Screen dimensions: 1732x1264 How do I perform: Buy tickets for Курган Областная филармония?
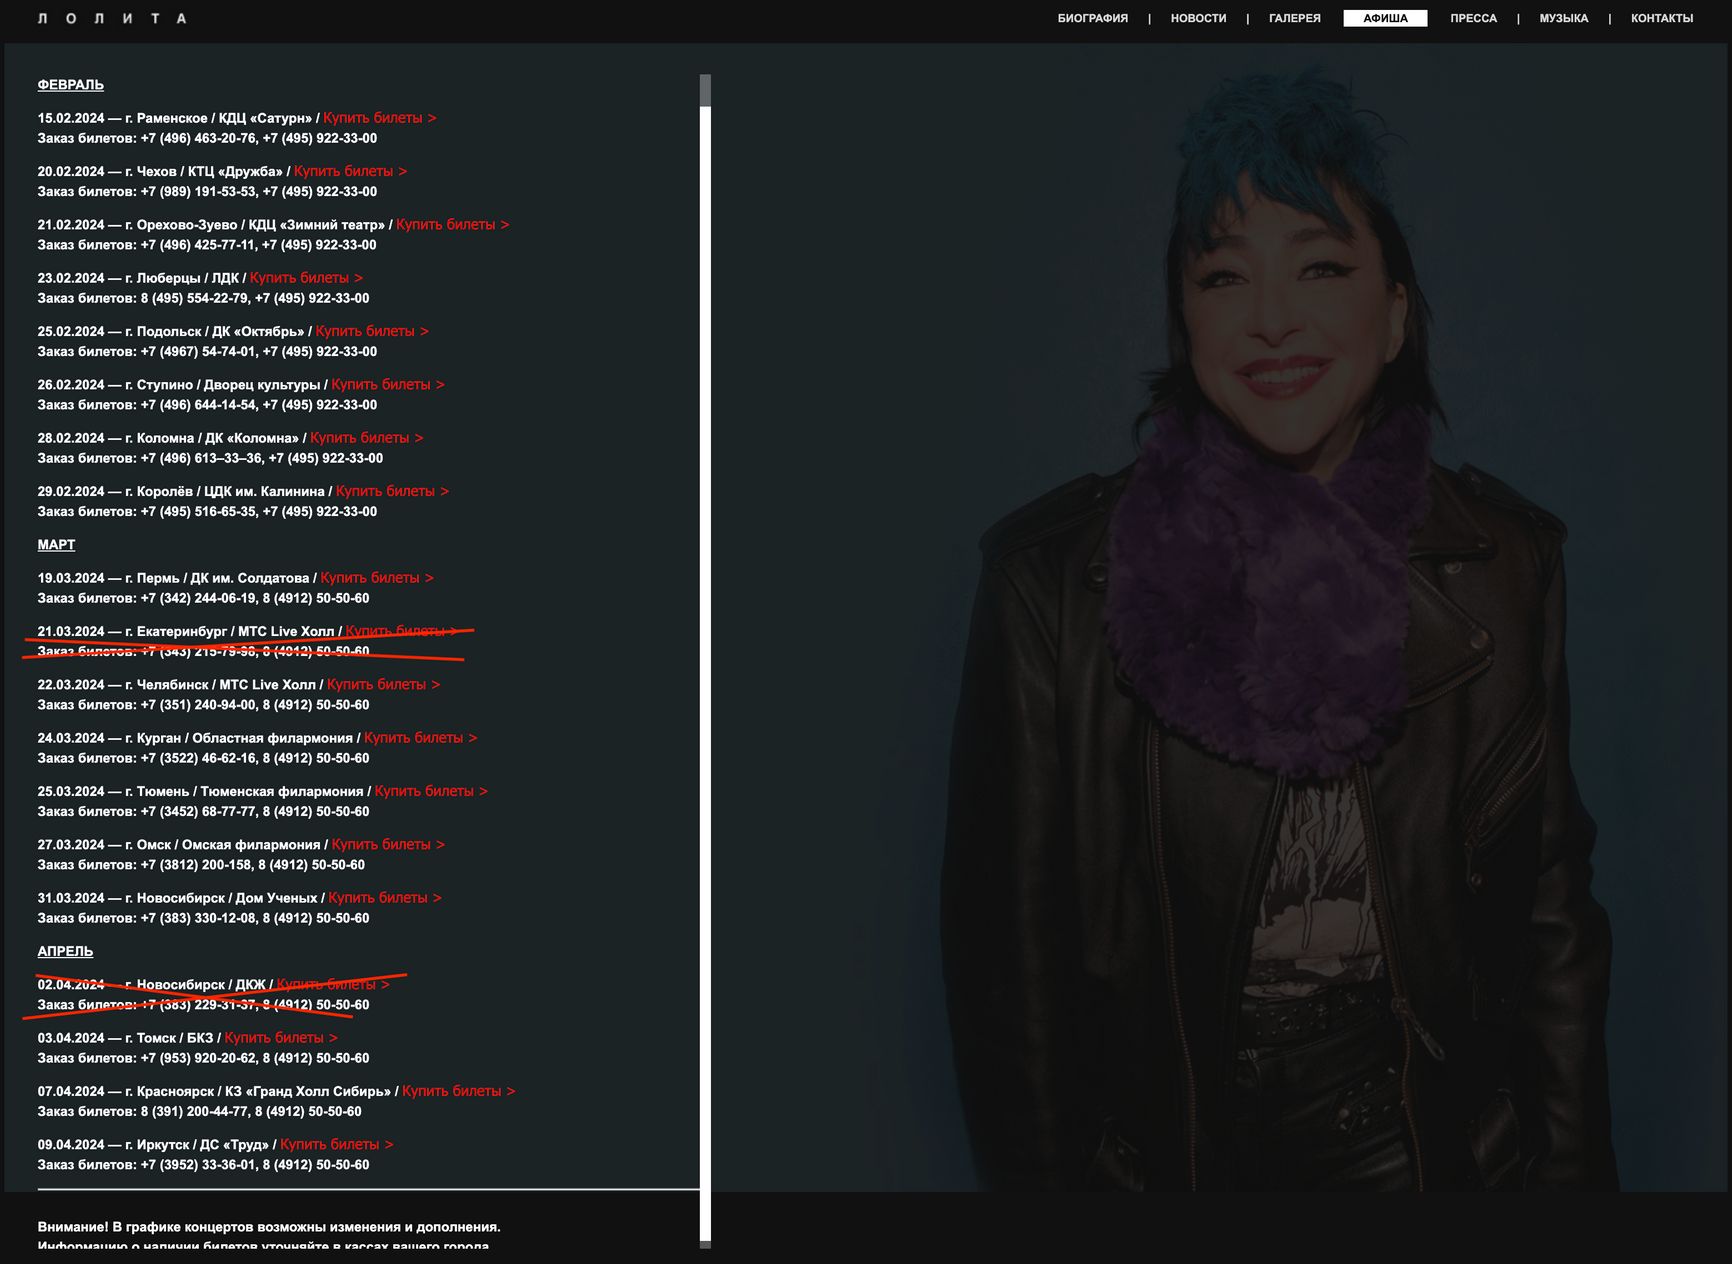pyautogui.click(x=420, y=738)
